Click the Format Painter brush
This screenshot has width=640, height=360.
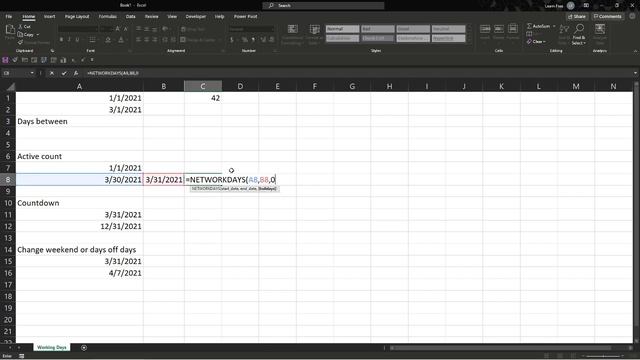click(20, 42)
